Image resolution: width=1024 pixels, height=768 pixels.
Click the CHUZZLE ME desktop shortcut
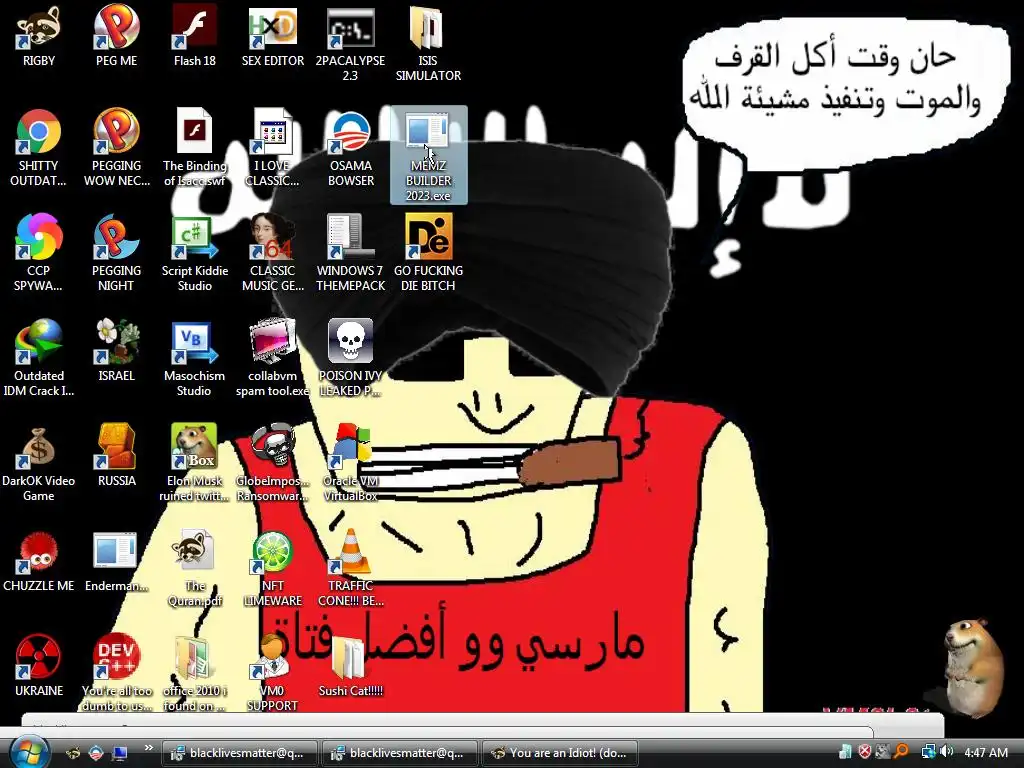(x=39, y=563)
